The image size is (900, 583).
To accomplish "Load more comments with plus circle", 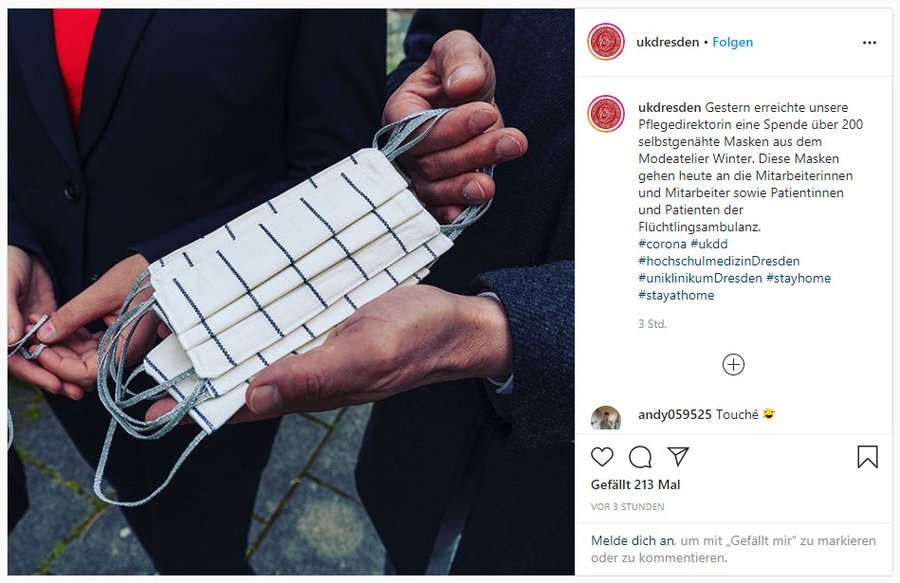I will pos(733,364).
